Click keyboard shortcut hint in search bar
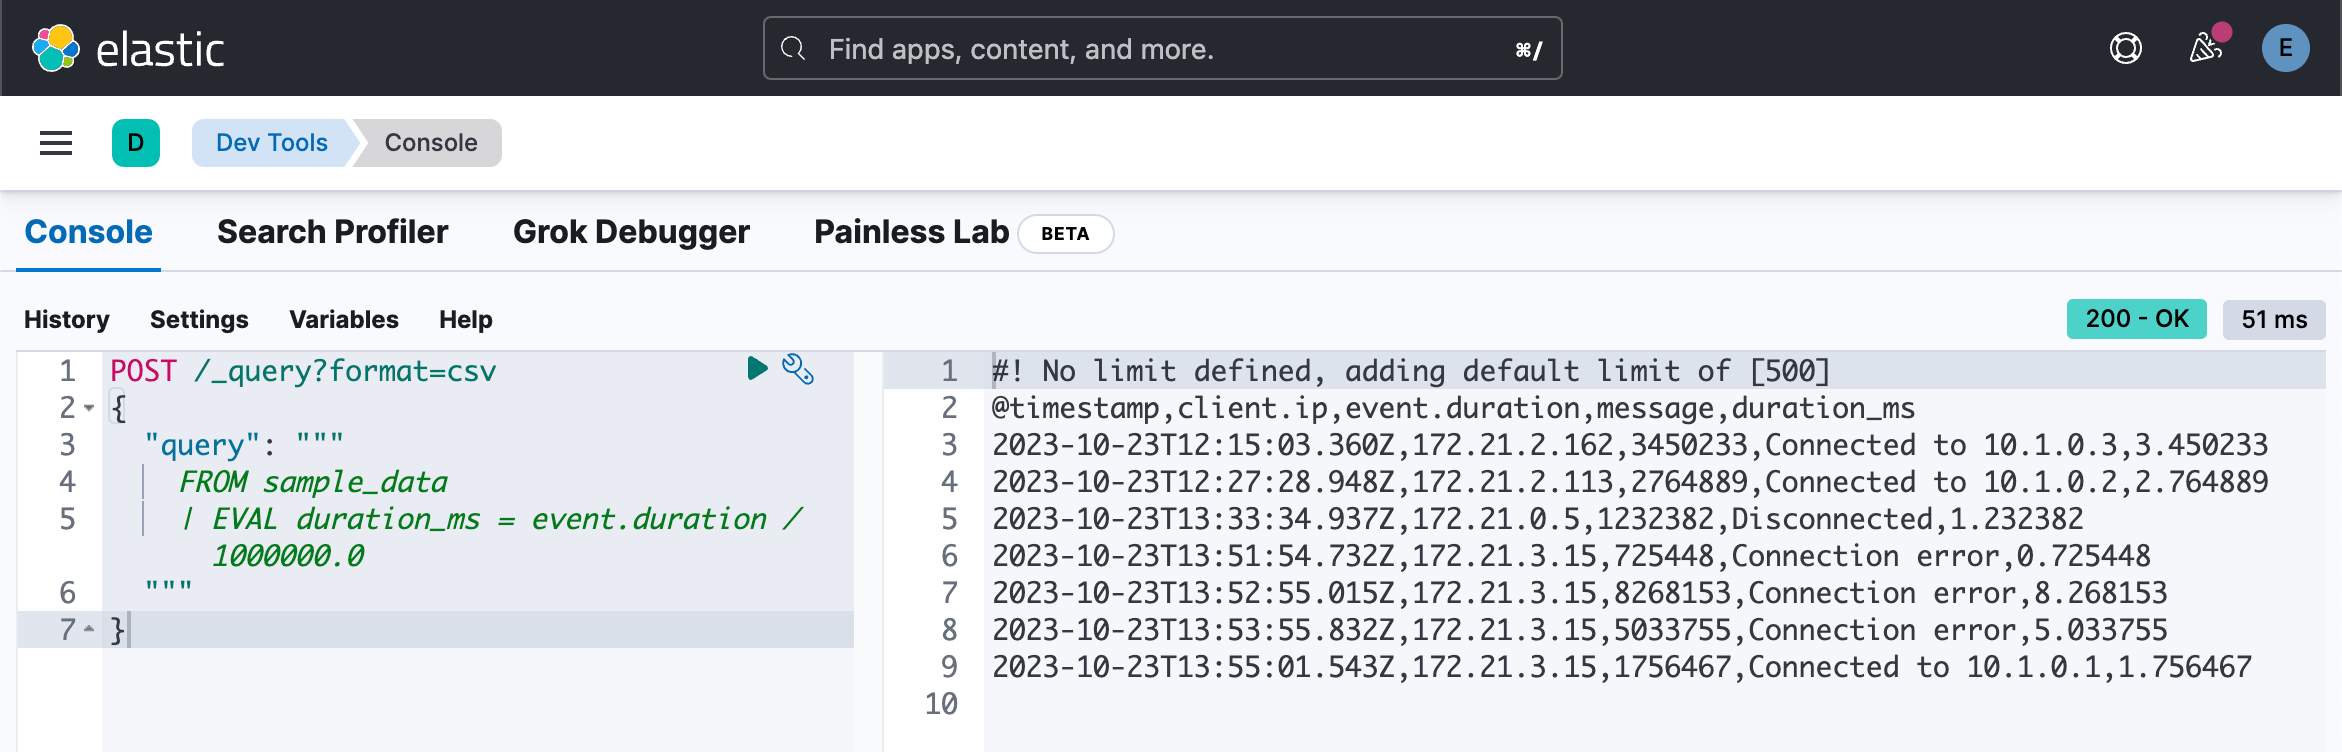The width and height of the screenshot is (2342, 752). coord(1529,49)
